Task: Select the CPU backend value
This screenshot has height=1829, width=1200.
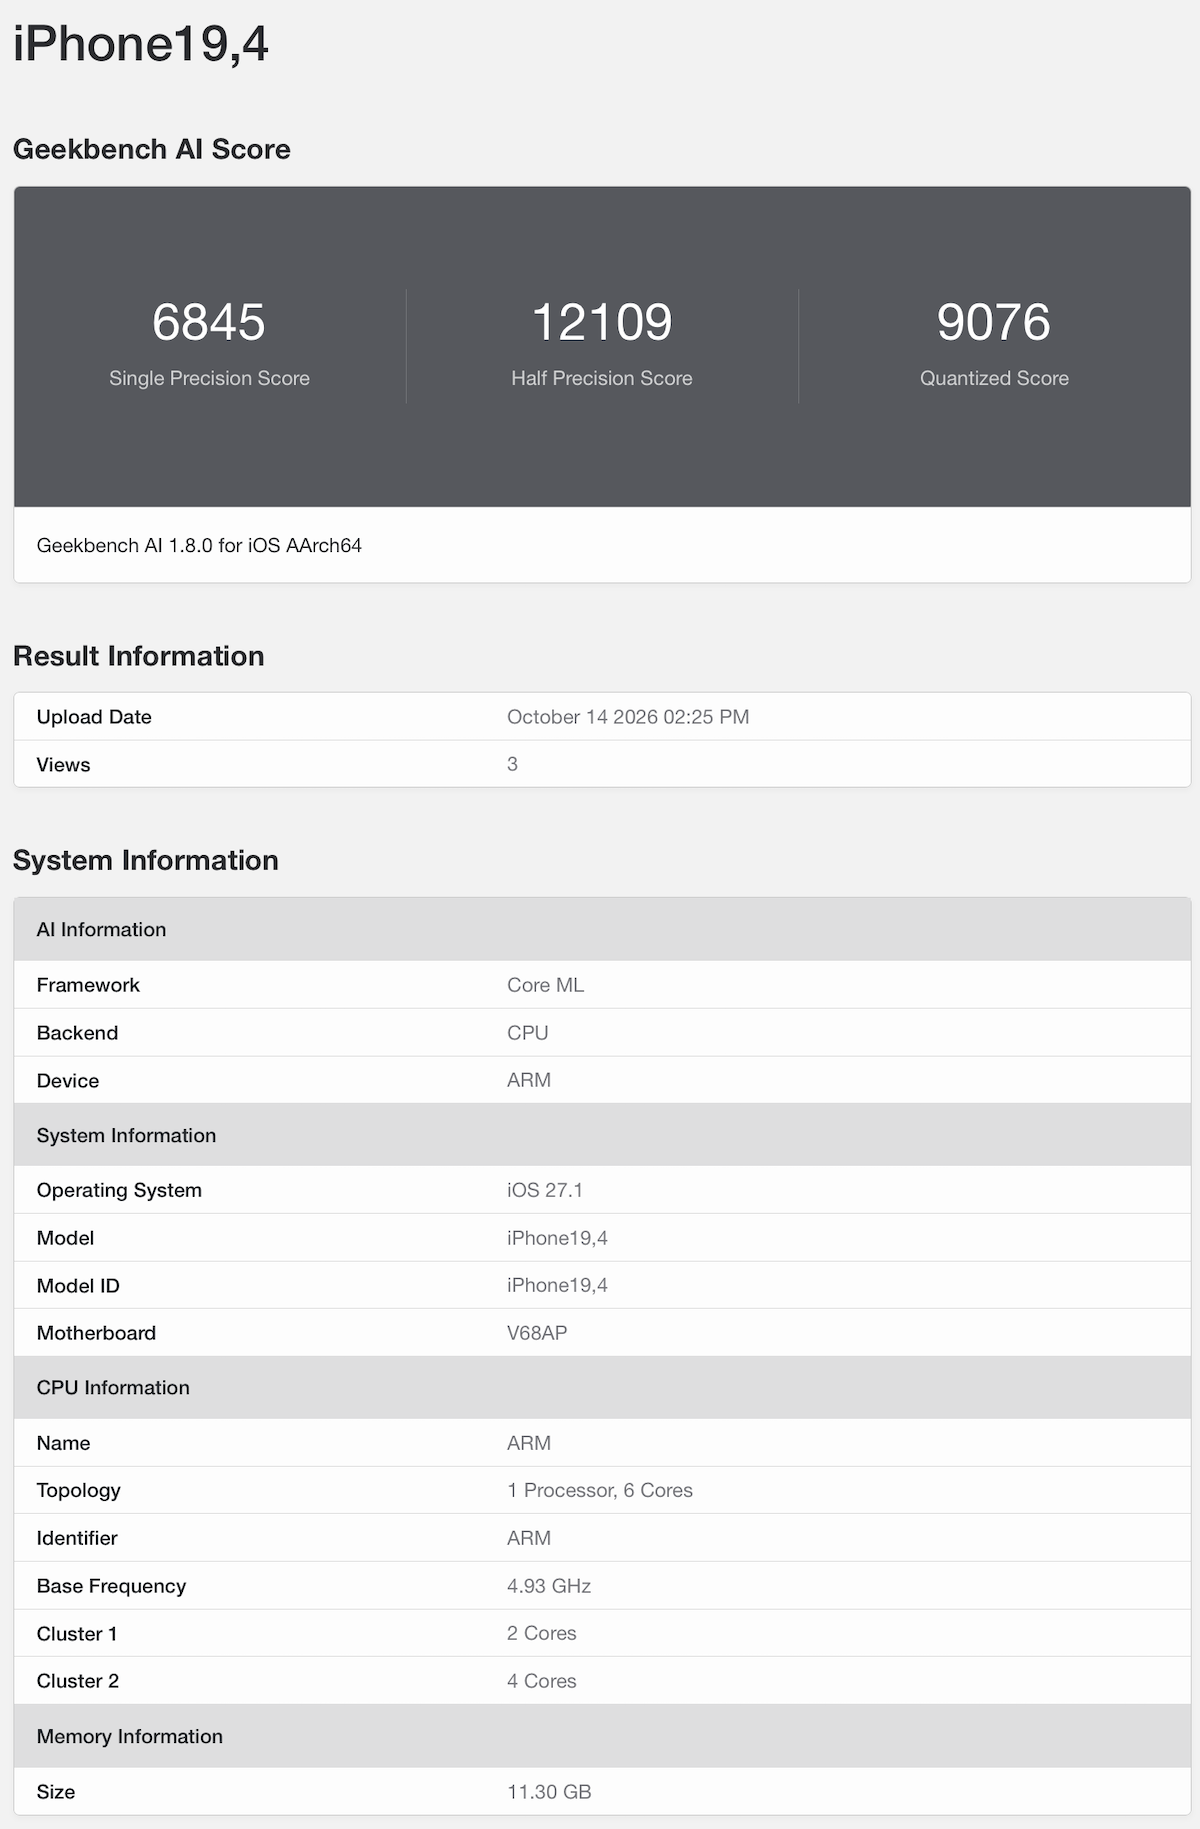Action: pyautogui.click(x=527, y=1033)
